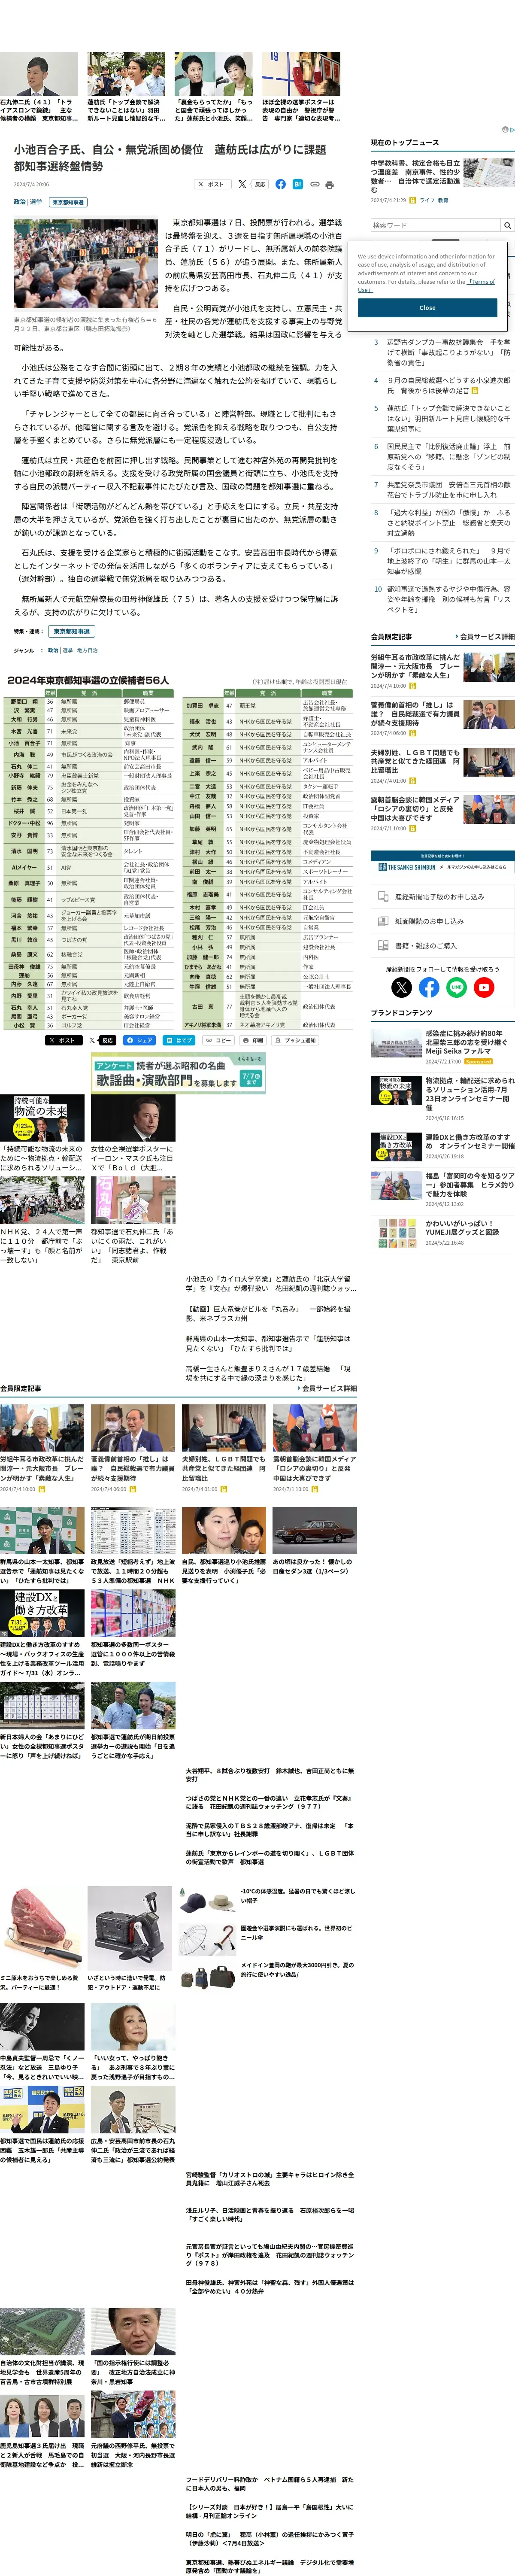Open ranking item 3 about 辺野古ダンプカー事故
The height and width of the screenshot is (2576, 515).
point(442,351)
